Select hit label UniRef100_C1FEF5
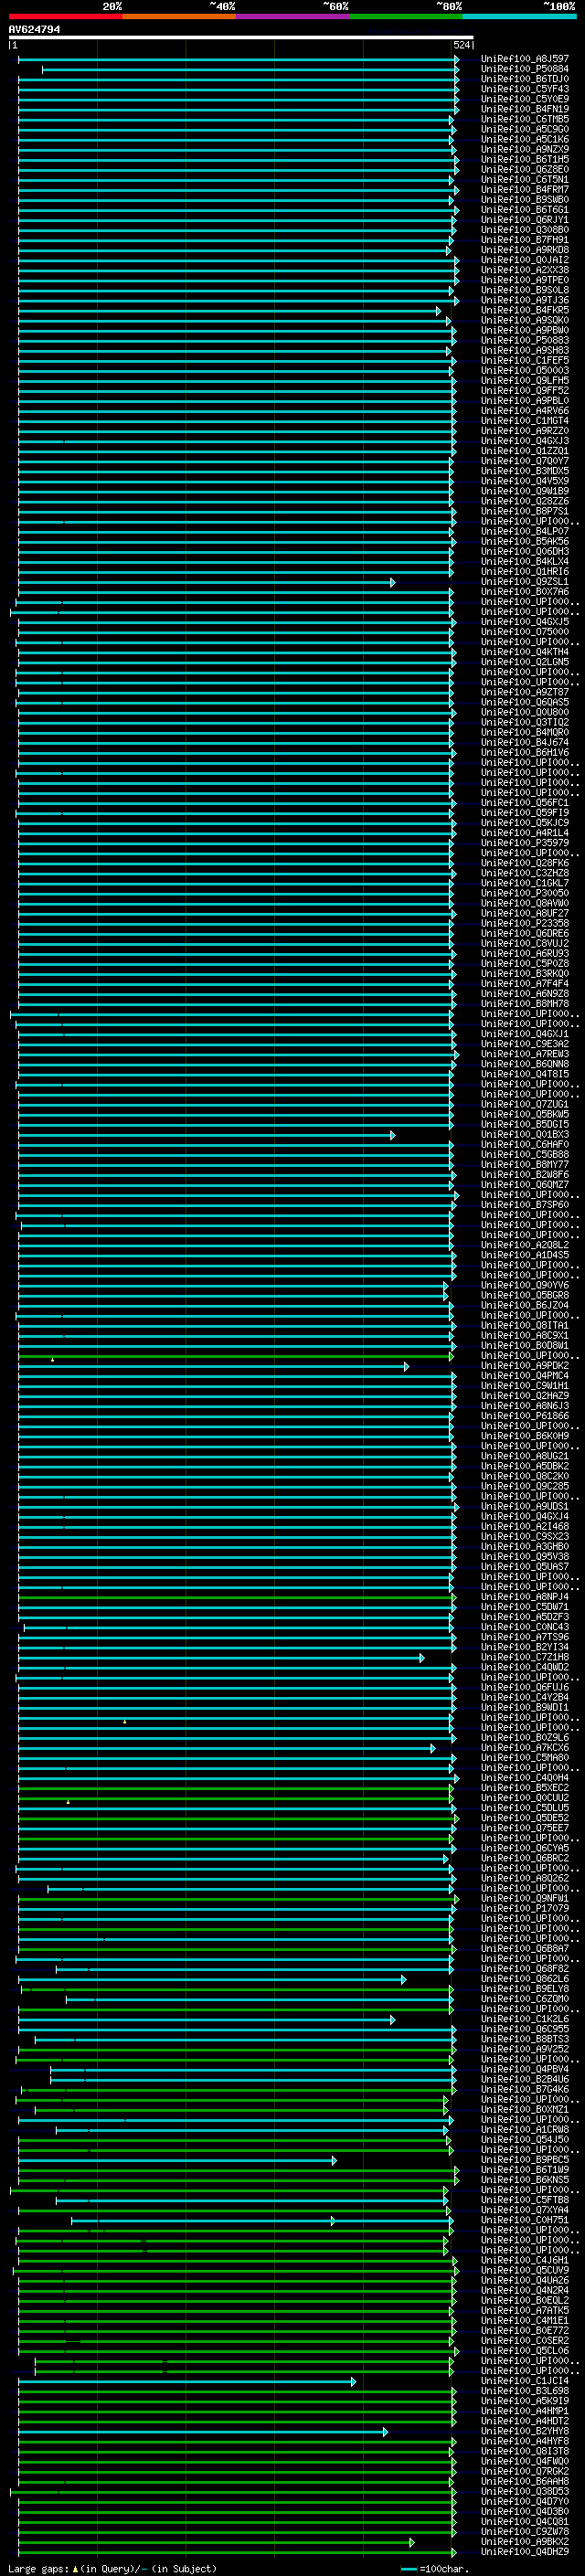Viewport: 585px width, 2576px height. point(524,360)
